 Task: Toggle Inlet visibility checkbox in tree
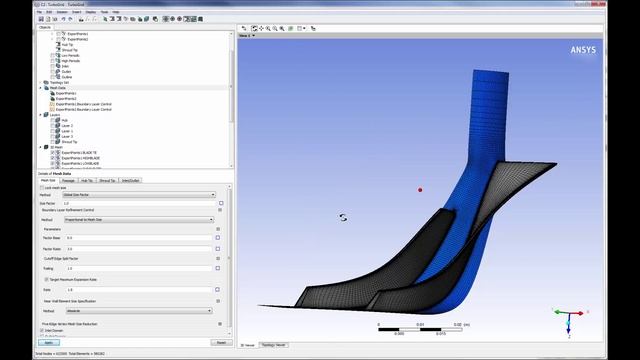[53, 66]
